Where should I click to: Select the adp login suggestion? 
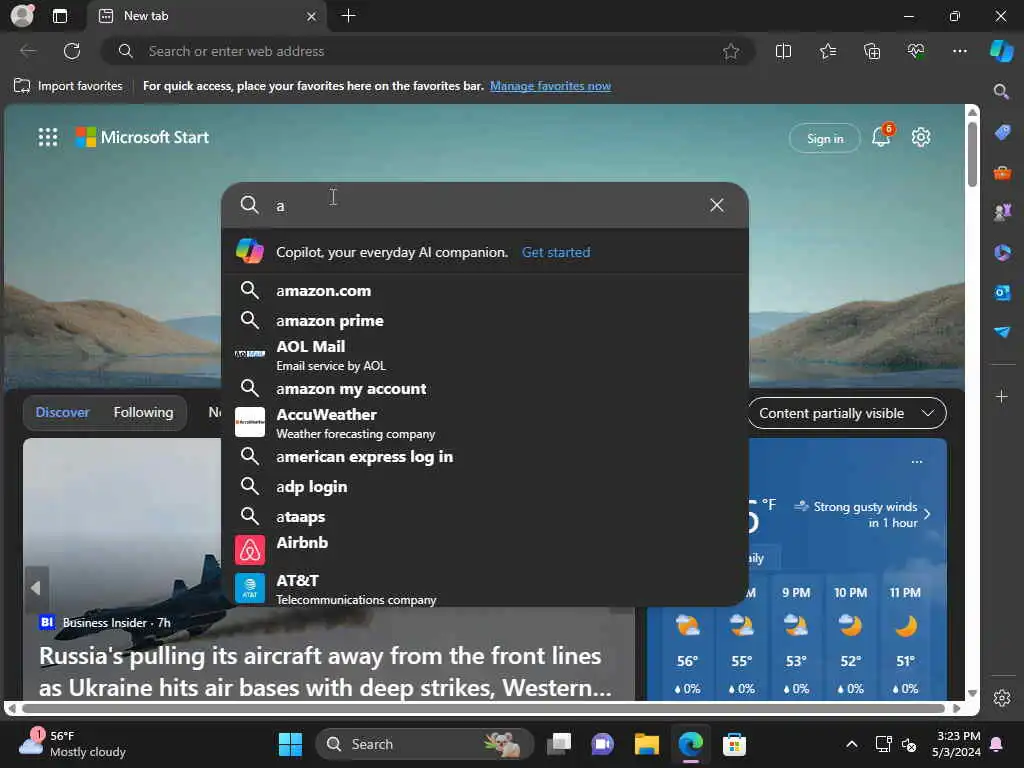pos(485,487)
